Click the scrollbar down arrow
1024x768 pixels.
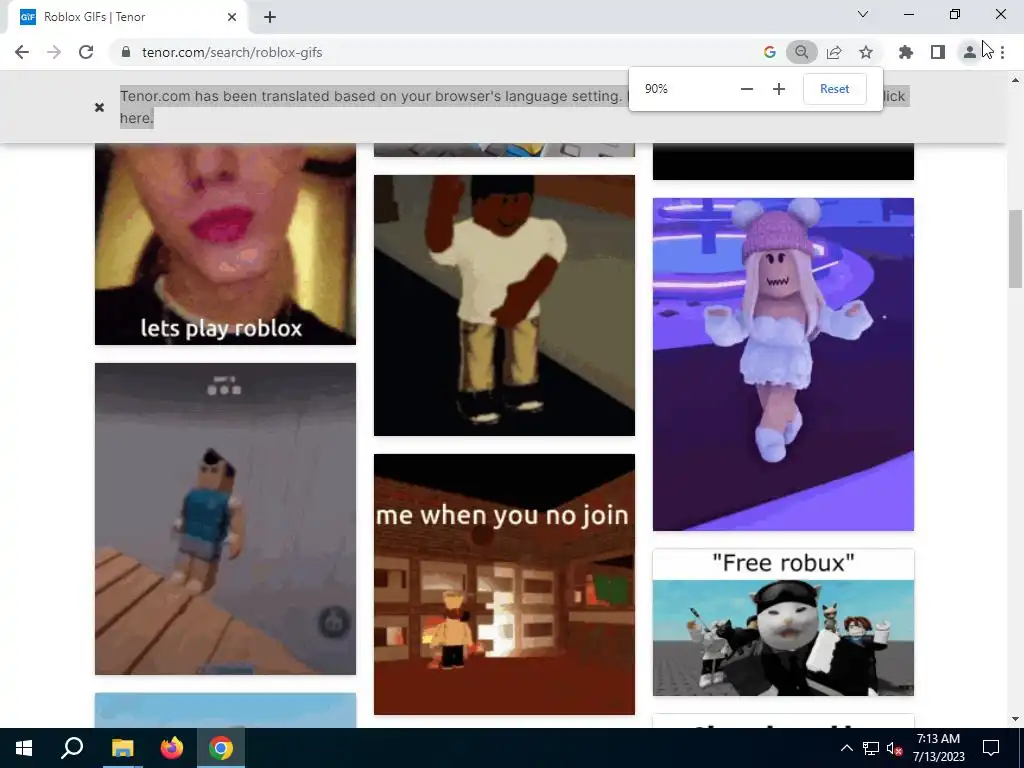click(1015, 719)
